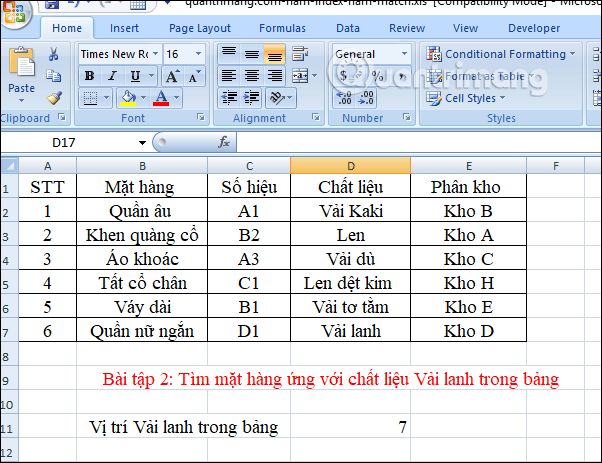The image size is (602, 463).
Task: Click the Select All corner triangle
Action: (10, 166)
